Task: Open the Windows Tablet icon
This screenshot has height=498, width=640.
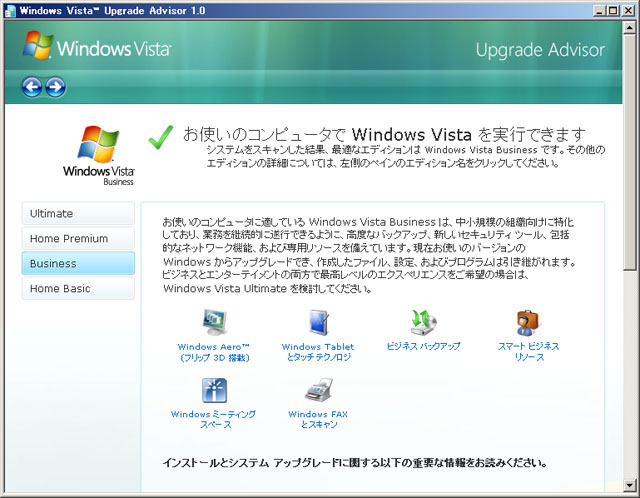Action: 319,322
